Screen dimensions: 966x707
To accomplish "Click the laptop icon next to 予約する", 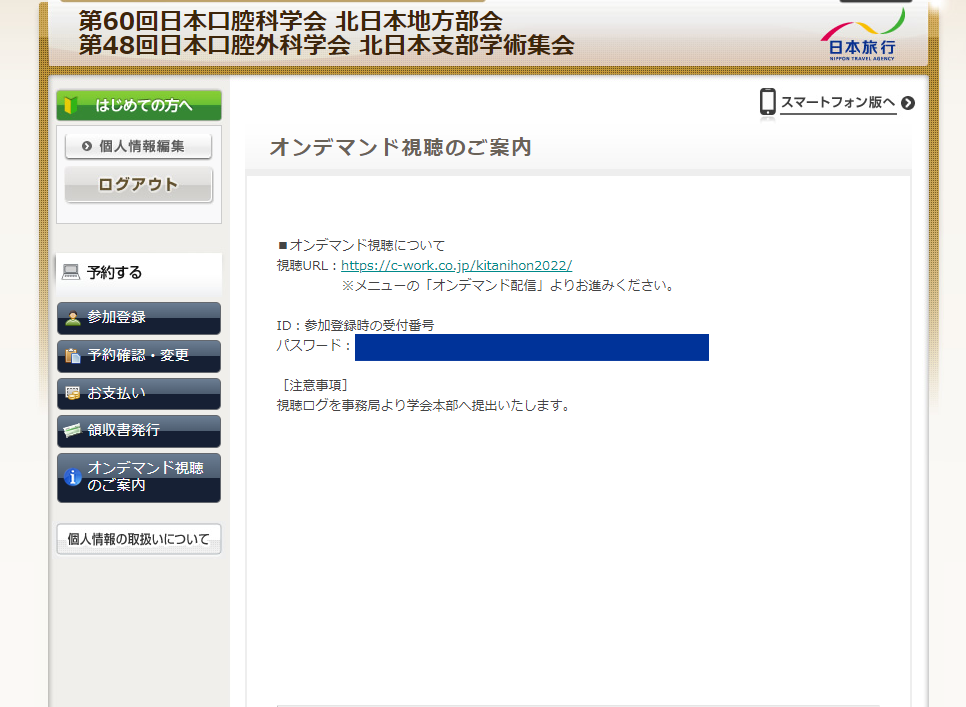I will [71, 272].
